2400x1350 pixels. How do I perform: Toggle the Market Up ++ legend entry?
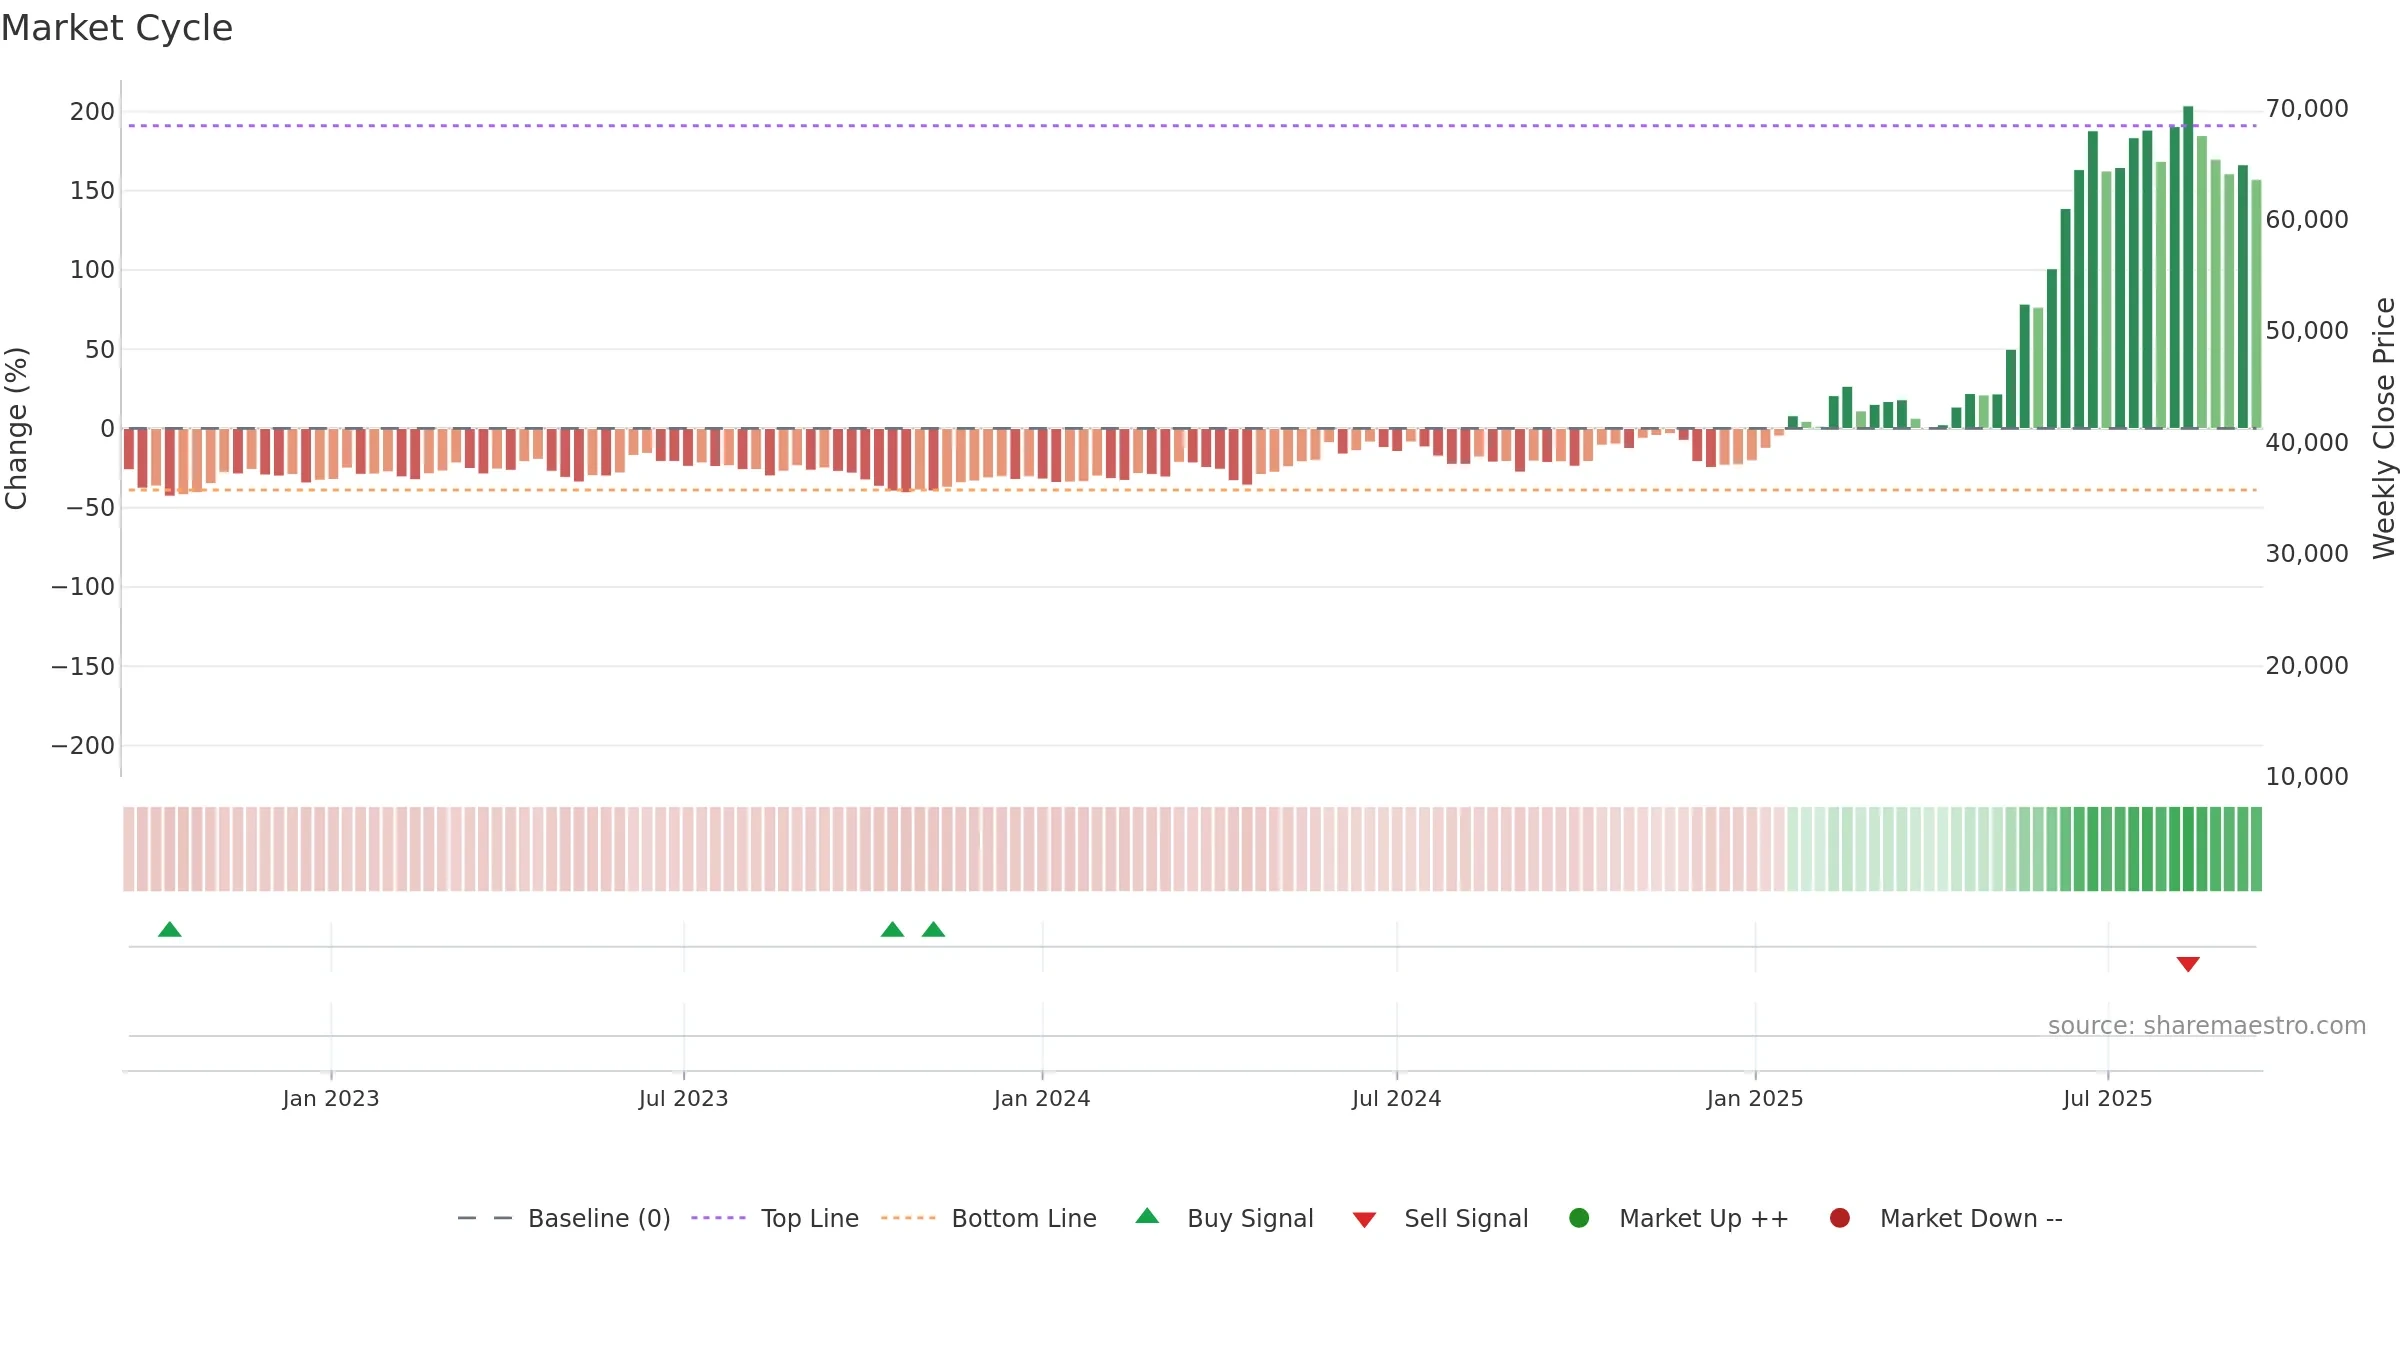tap(1679, 1218)
